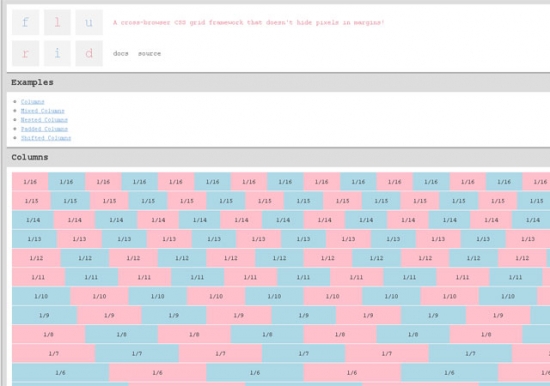Click the "f" logo letter tile
The width and height of the screenshot is (550, 386).
coord(26,22)
